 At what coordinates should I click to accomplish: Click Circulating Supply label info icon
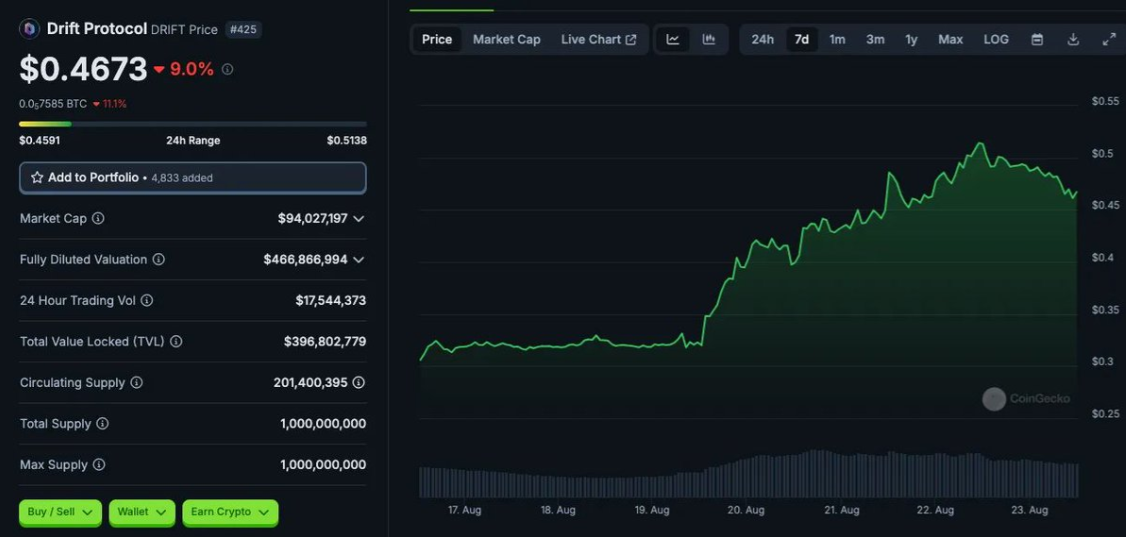click(x=136, y=383)
